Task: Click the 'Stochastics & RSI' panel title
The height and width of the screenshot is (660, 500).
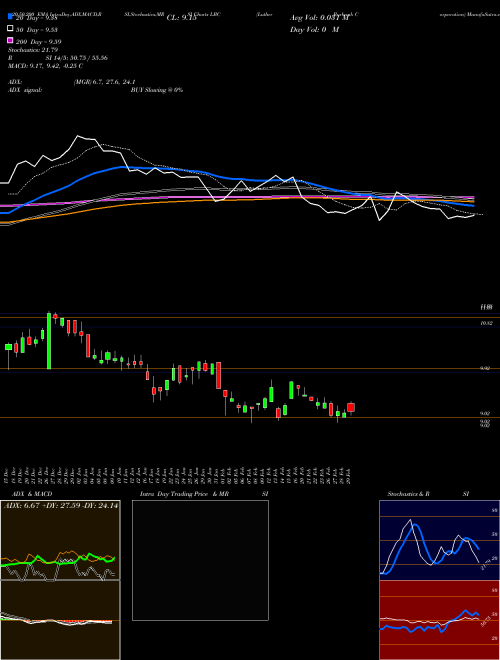Action: [x=428, y=494]
